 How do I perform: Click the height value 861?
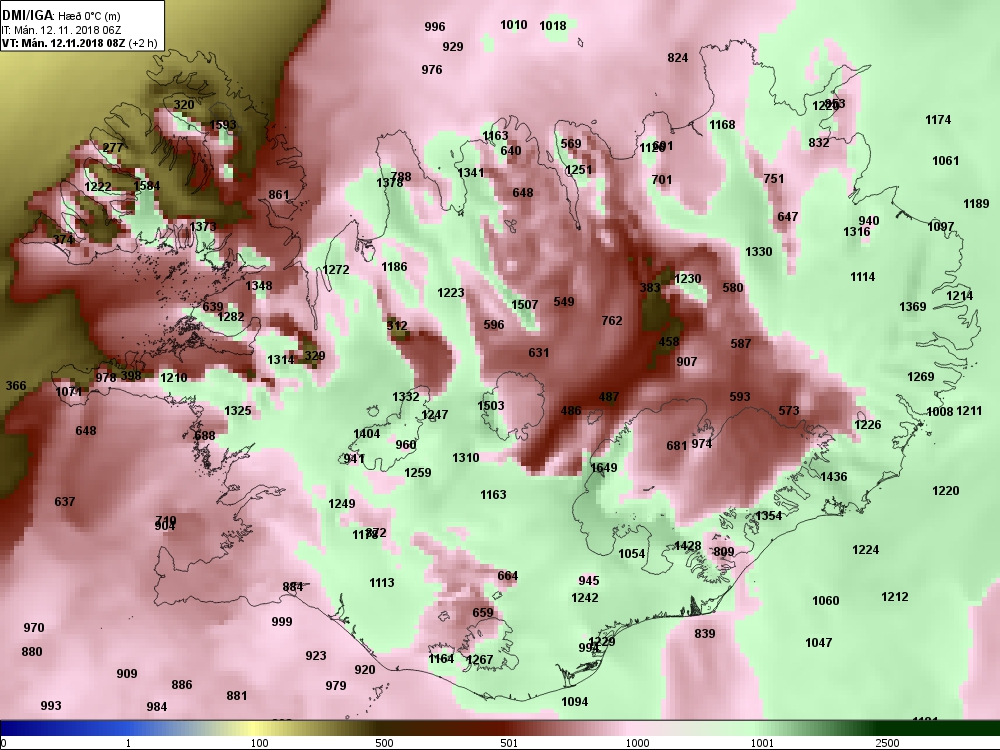(x=278, y=195)
